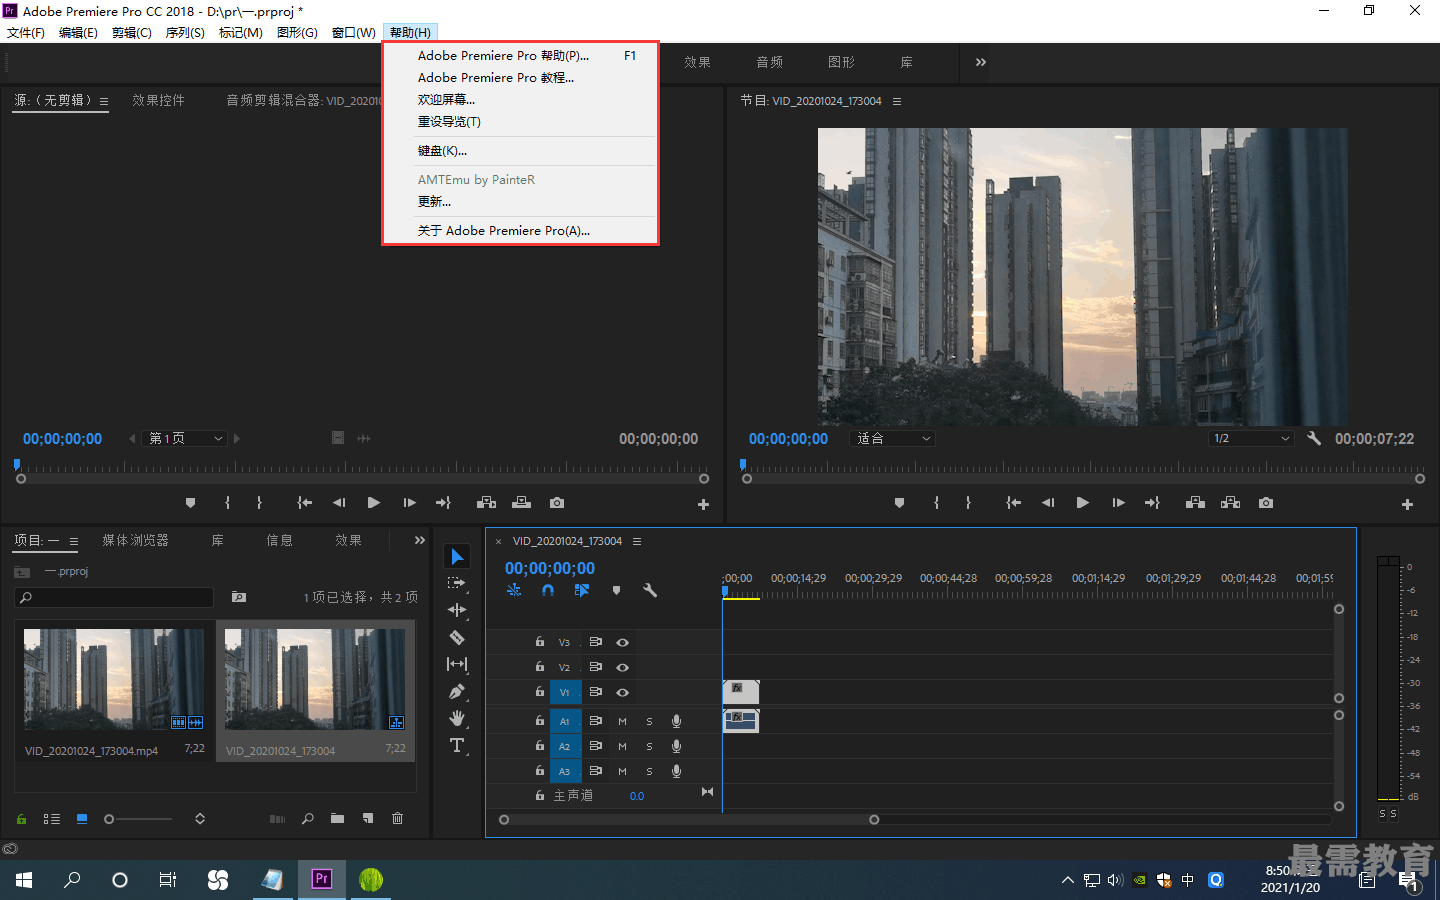Select the Razor tool
This screenshot has width=1440, height=900.
(x=457, y=637)
